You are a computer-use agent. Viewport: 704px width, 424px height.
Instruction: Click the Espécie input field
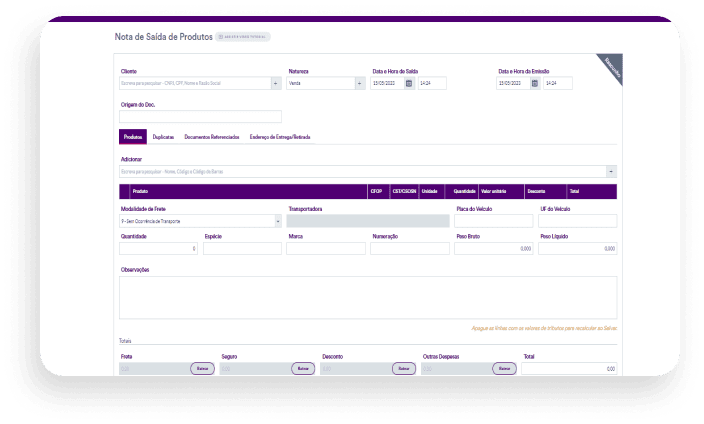(x=242, y=248)
